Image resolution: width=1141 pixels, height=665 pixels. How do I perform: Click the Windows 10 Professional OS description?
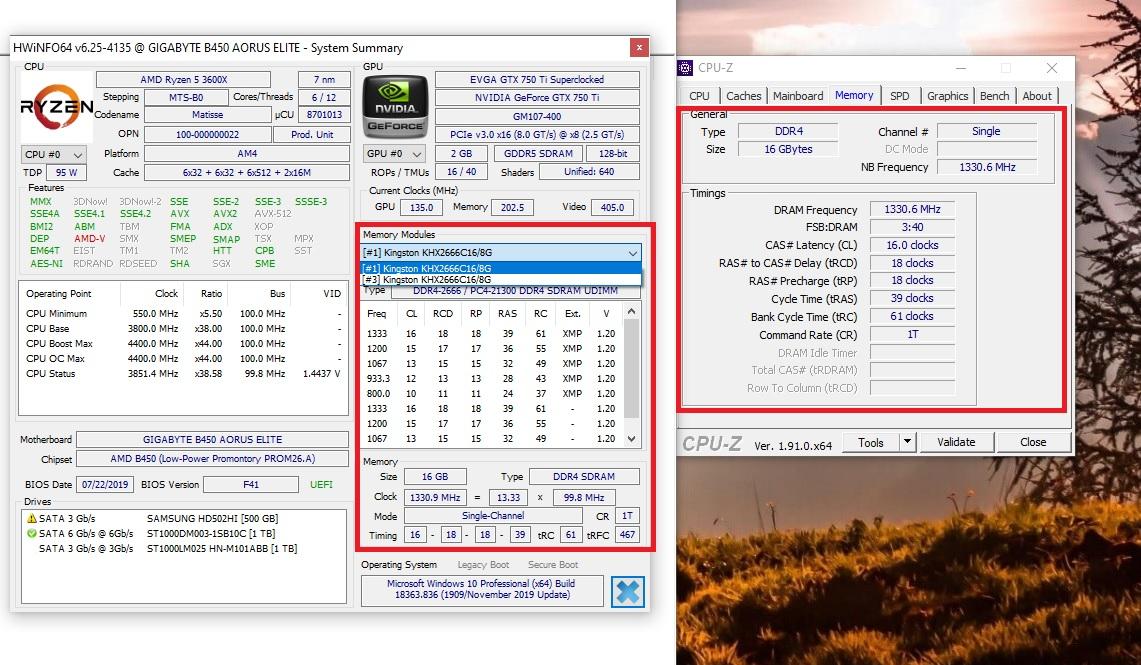(481, 589)
